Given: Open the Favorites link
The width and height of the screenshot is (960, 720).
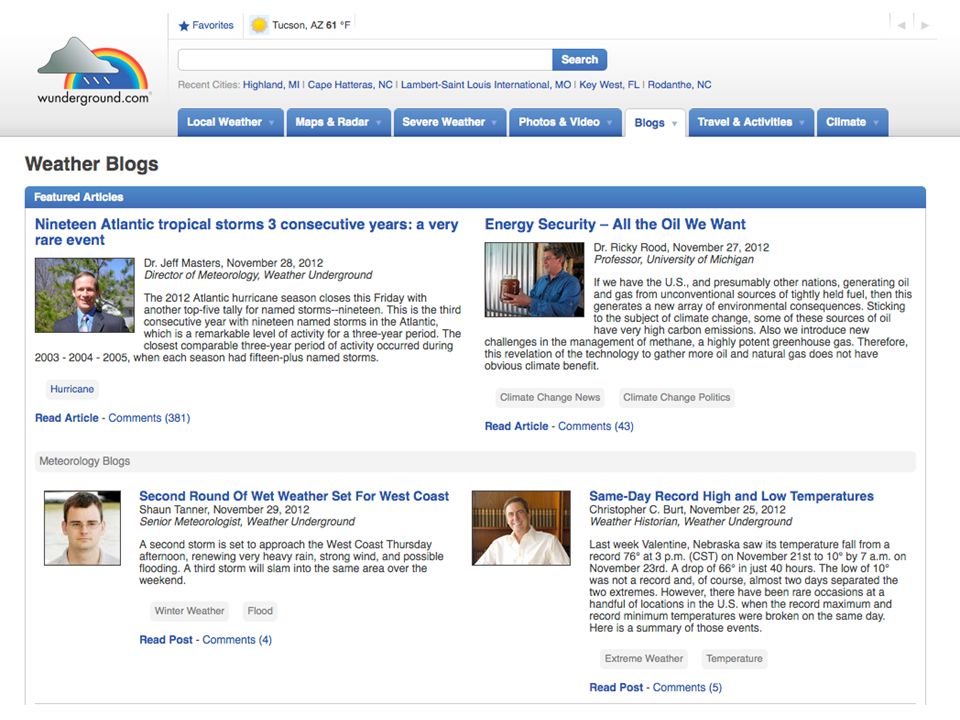Looking at the screenshot, I should 212,25.
